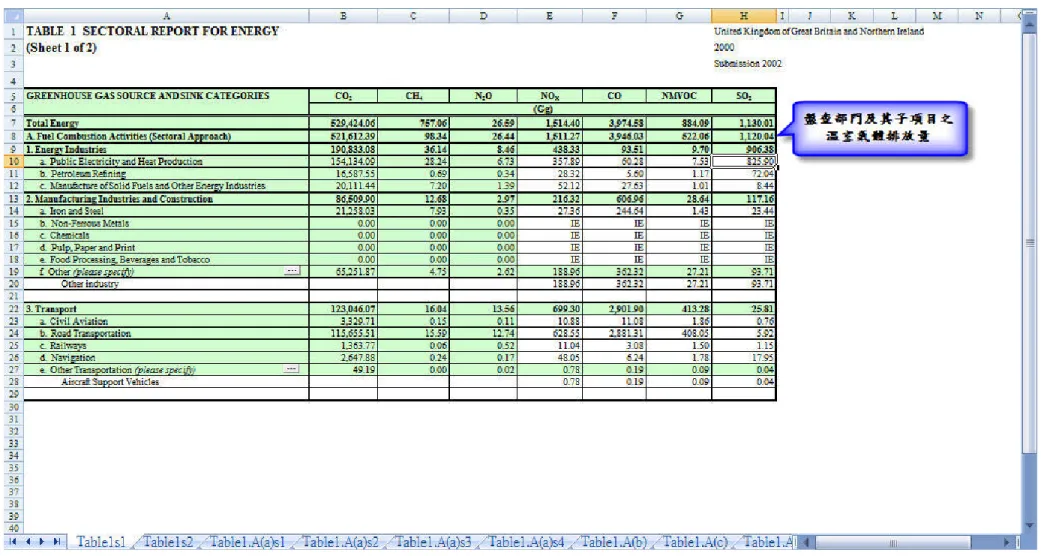Screen dimensions: 1041x556
Task: Open the Table1.A(a)s1 sheet tab
Action: (x=247, y=542)
